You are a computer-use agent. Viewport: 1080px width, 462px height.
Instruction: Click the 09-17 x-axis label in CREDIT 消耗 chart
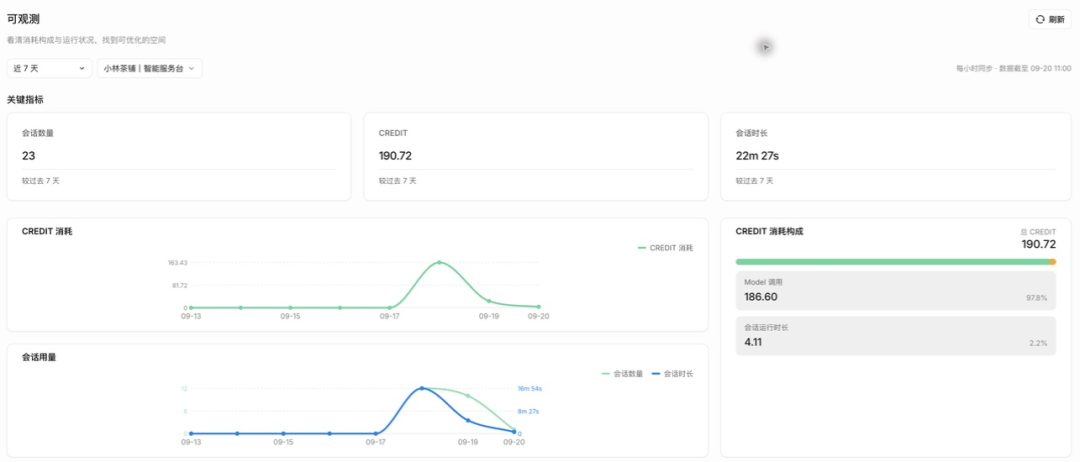click(389, 316)
